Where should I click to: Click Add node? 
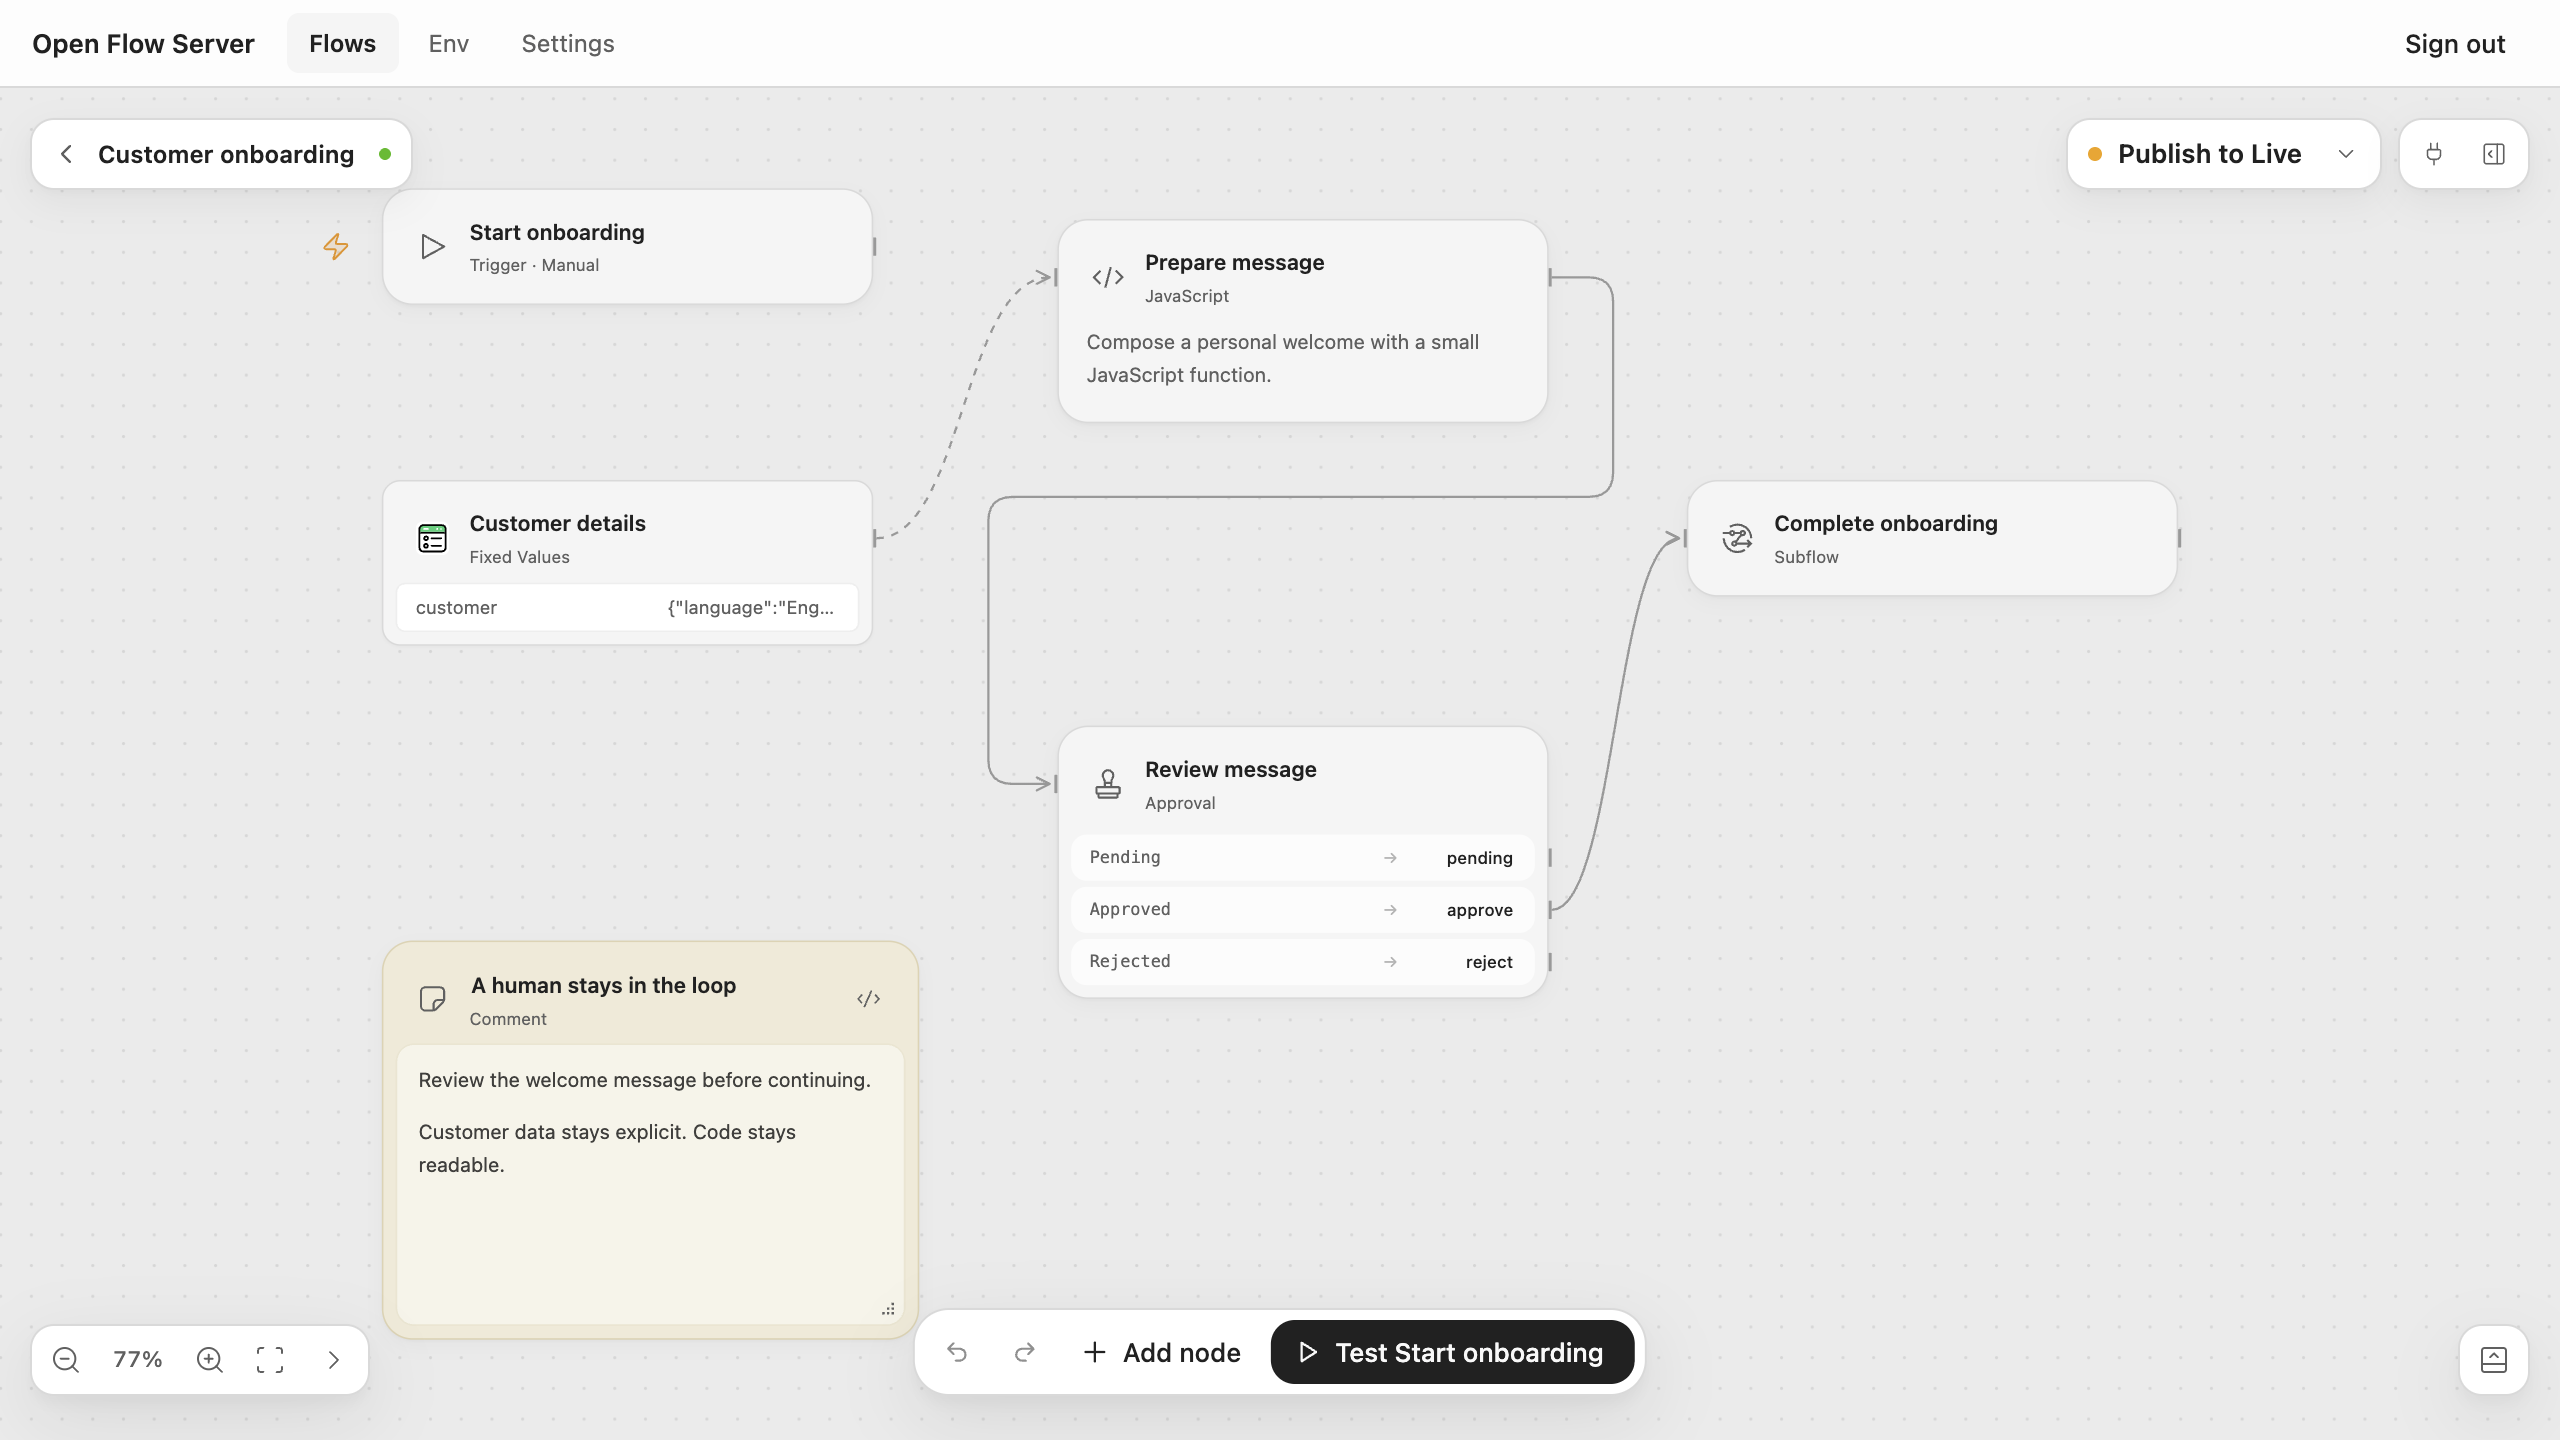tap(1161, 1353)
